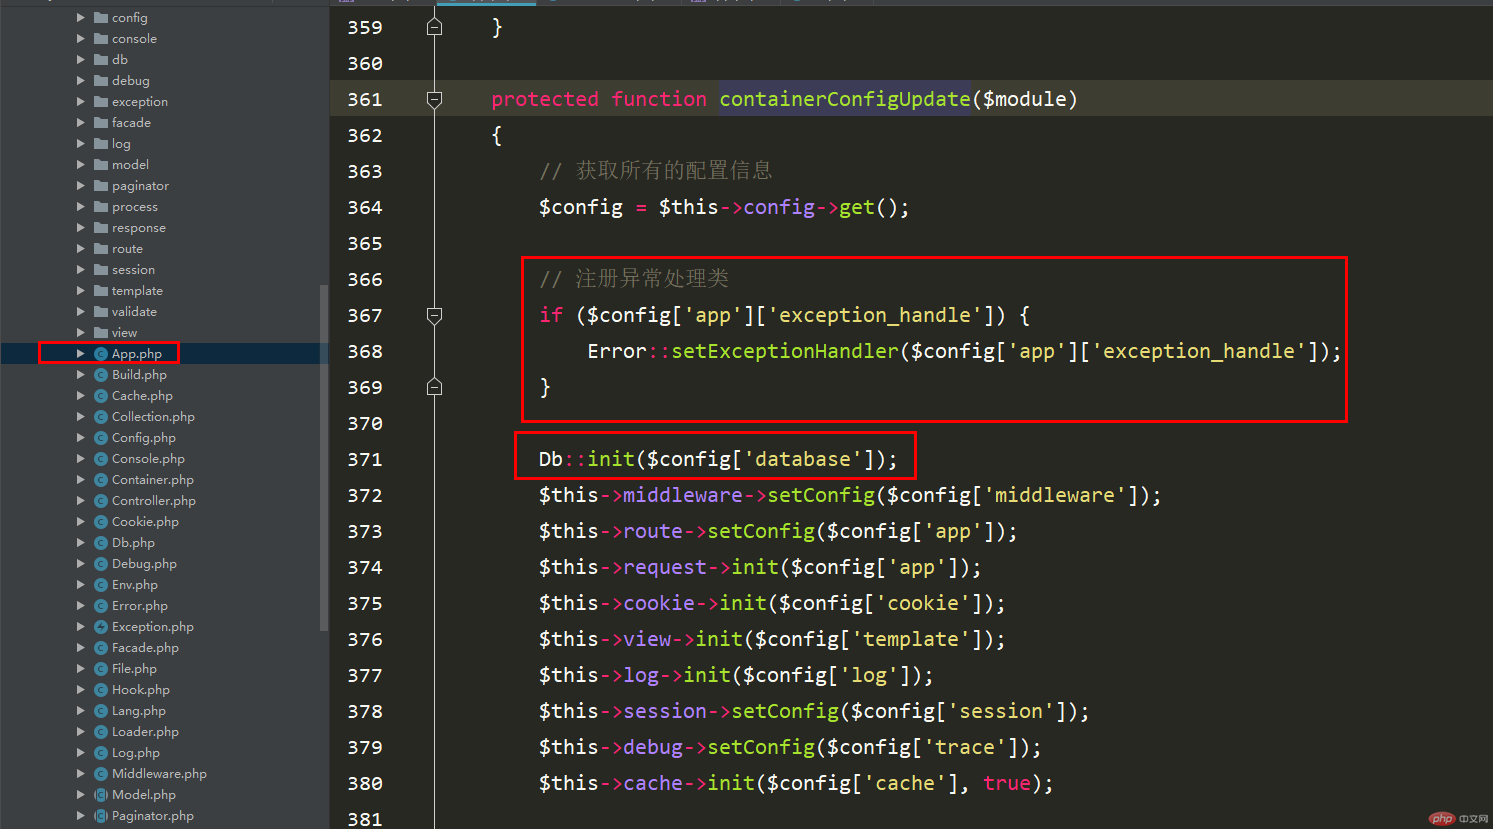Select Lang.php in project tree

pyautogui.click(x=139, y=710)
